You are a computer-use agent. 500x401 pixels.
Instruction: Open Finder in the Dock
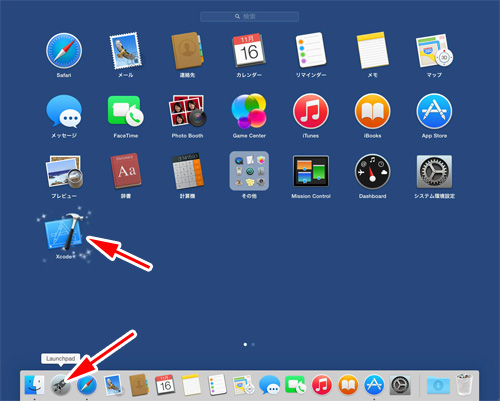click(34, 385)
